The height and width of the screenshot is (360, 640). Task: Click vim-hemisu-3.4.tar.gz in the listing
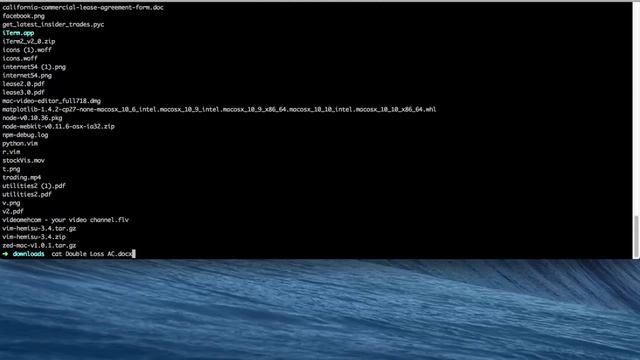(x=39, y=229)
